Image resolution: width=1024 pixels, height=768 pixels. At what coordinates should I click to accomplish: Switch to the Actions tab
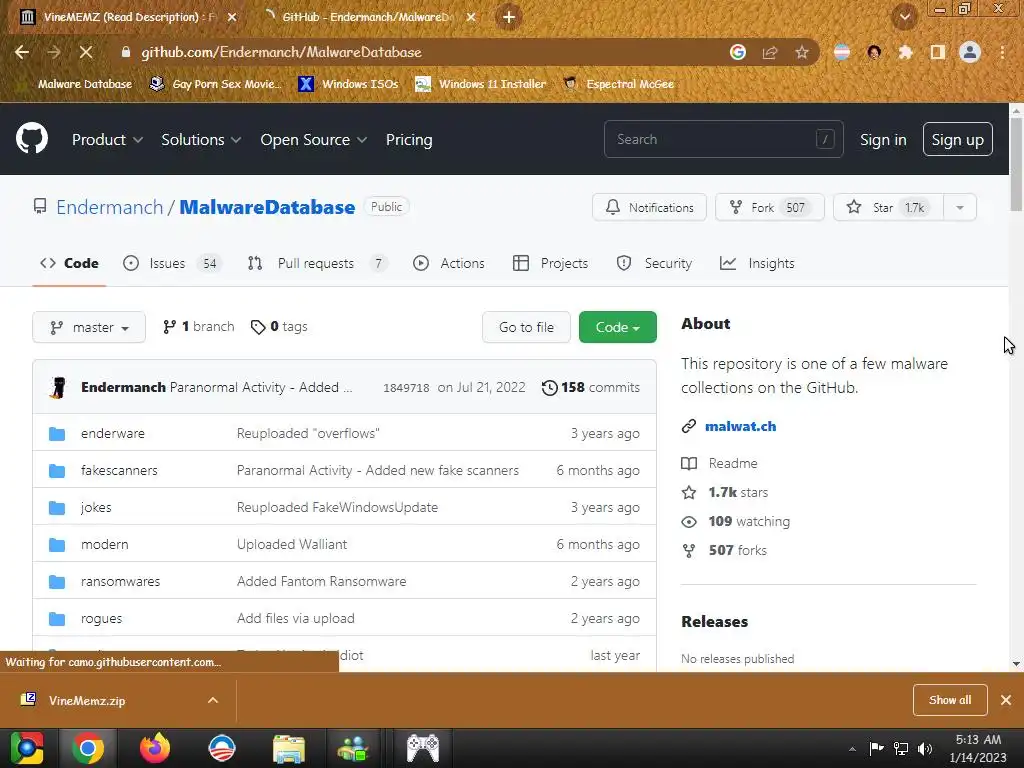(449, 263)
